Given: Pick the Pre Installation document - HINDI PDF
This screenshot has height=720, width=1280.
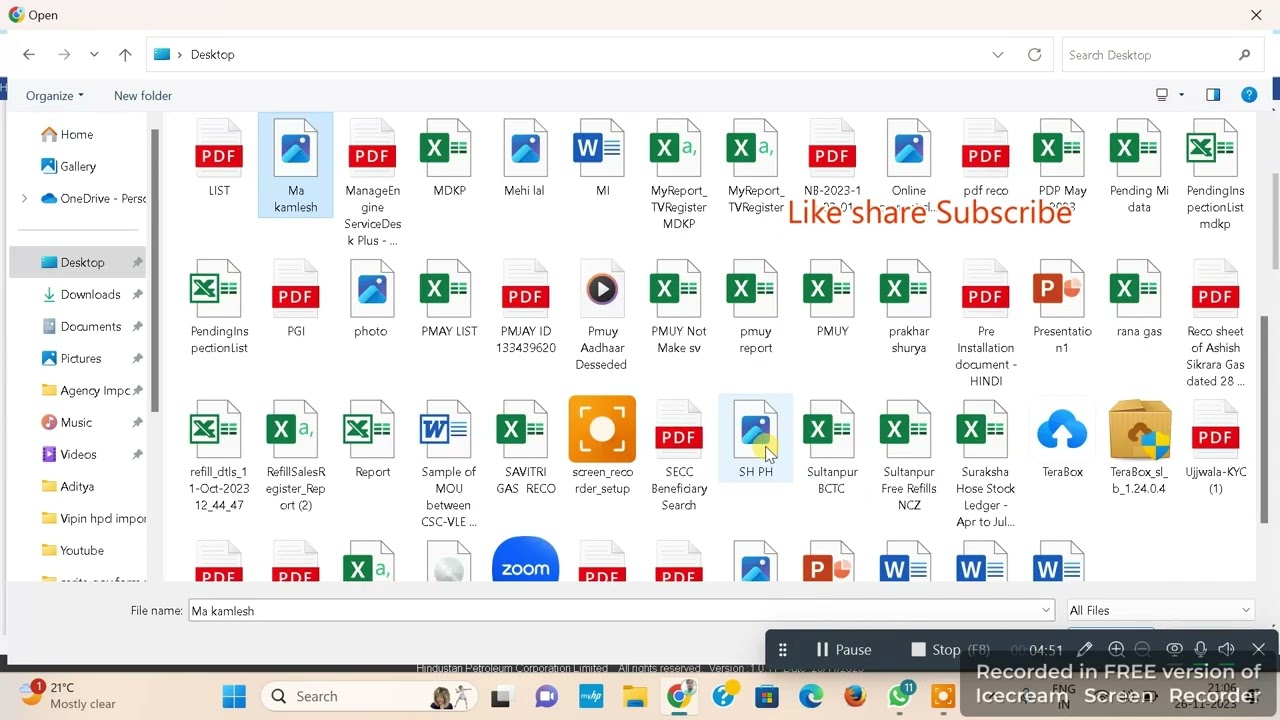Looking at the screenshot, I should pos(985,323).
